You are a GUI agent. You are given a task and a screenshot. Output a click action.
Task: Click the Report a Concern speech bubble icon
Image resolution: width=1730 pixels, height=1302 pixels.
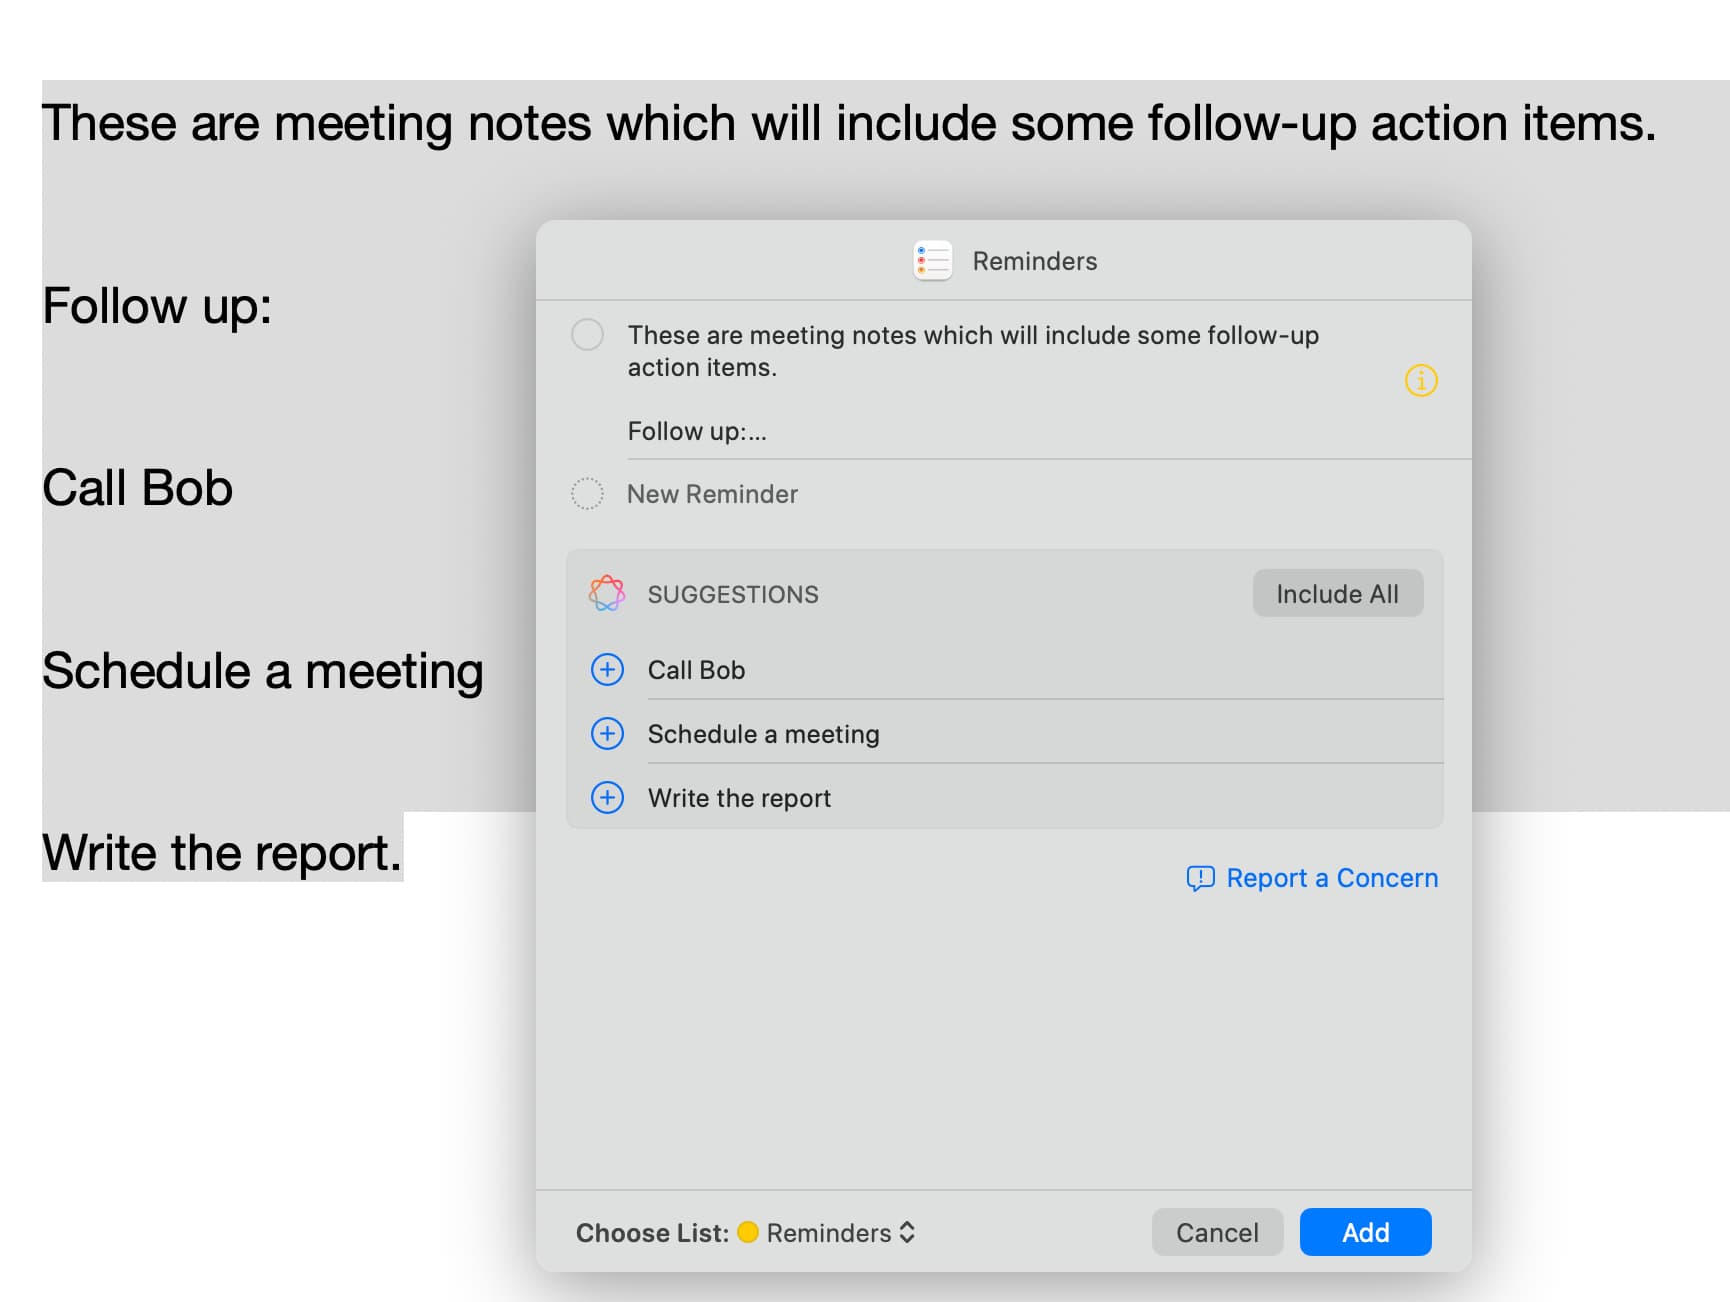click(x=1200, y=878)
